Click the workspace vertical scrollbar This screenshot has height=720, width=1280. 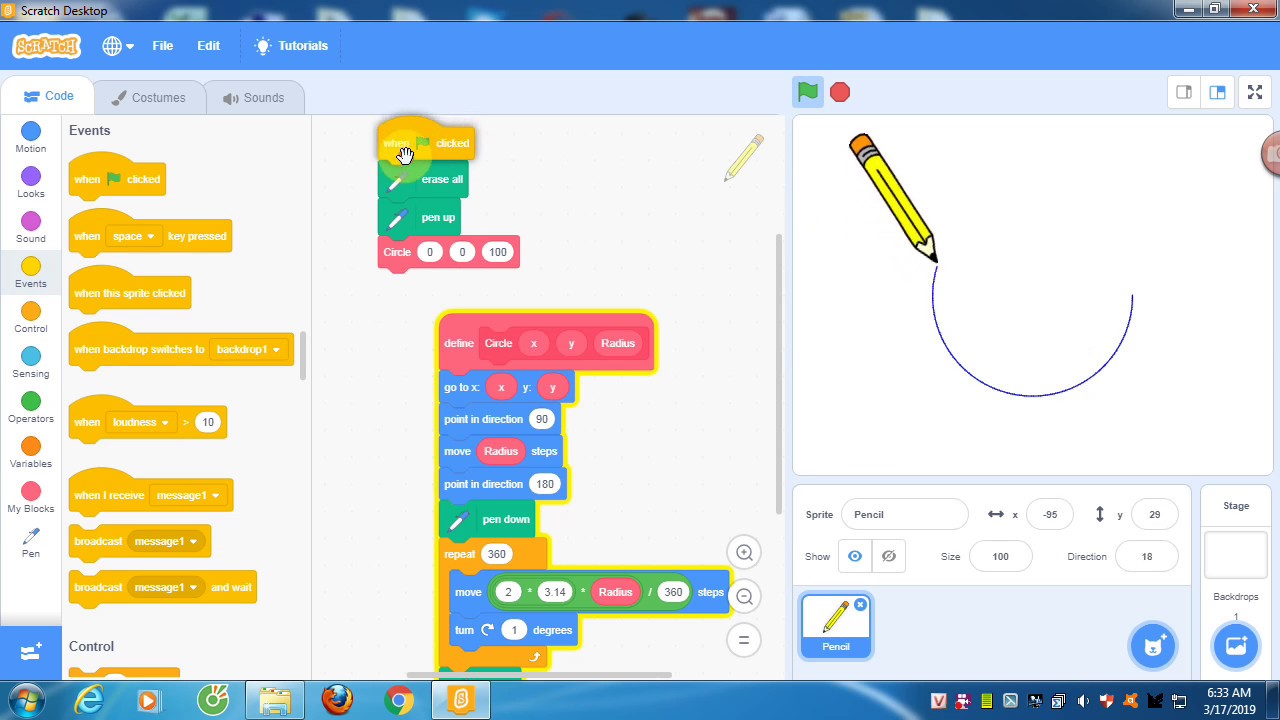click(x=779, y=375)
